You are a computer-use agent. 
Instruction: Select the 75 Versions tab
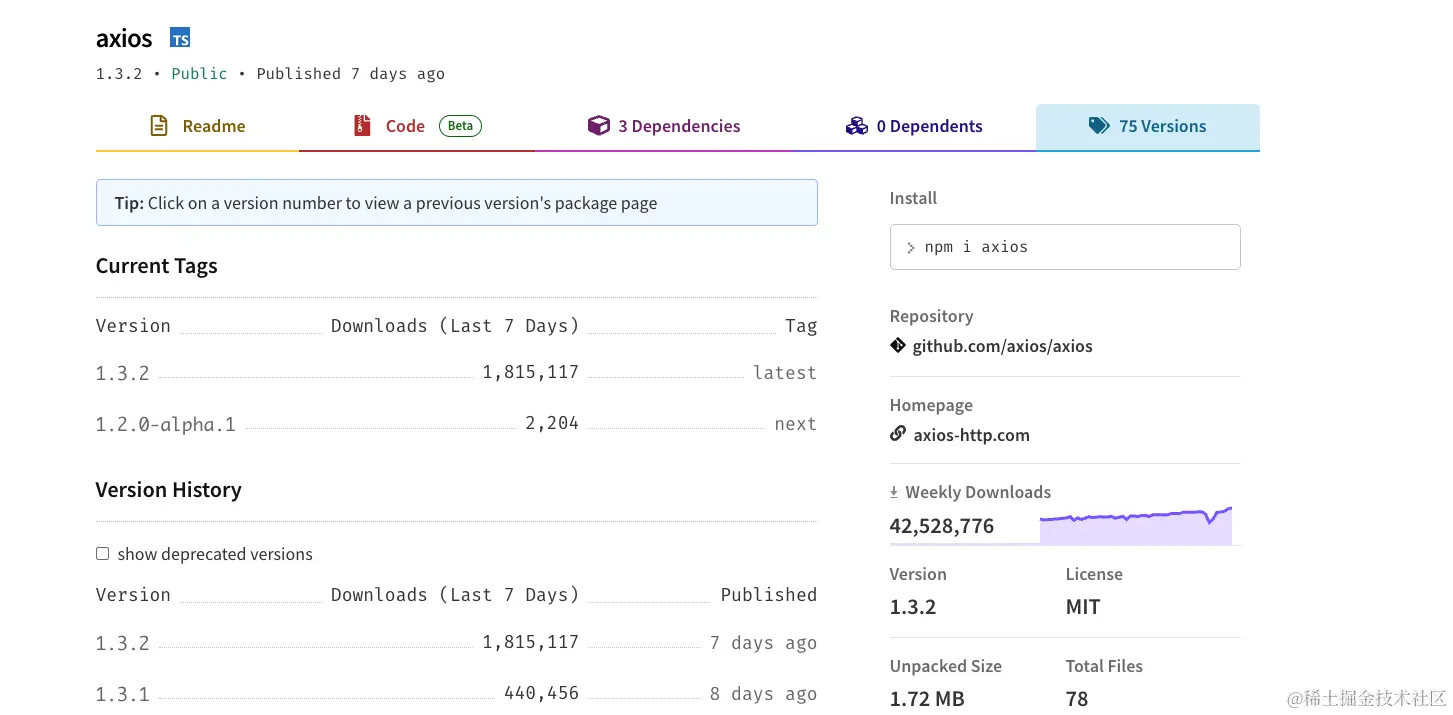pos(1148,127)
